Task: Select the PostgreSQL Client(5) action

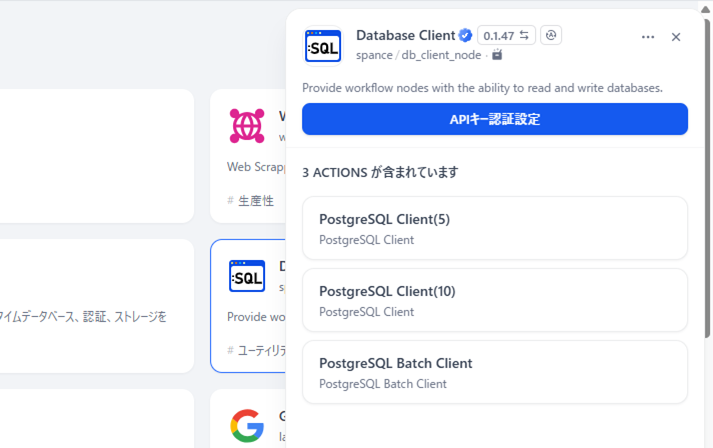Action: [x=495, y=228]
